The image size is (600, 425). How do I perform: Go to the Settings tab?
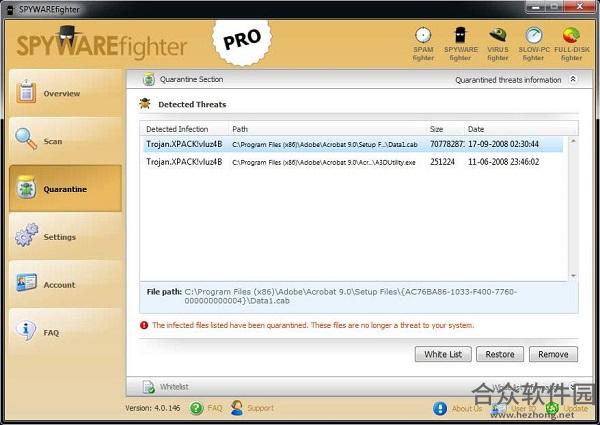[x=65, y=236]
